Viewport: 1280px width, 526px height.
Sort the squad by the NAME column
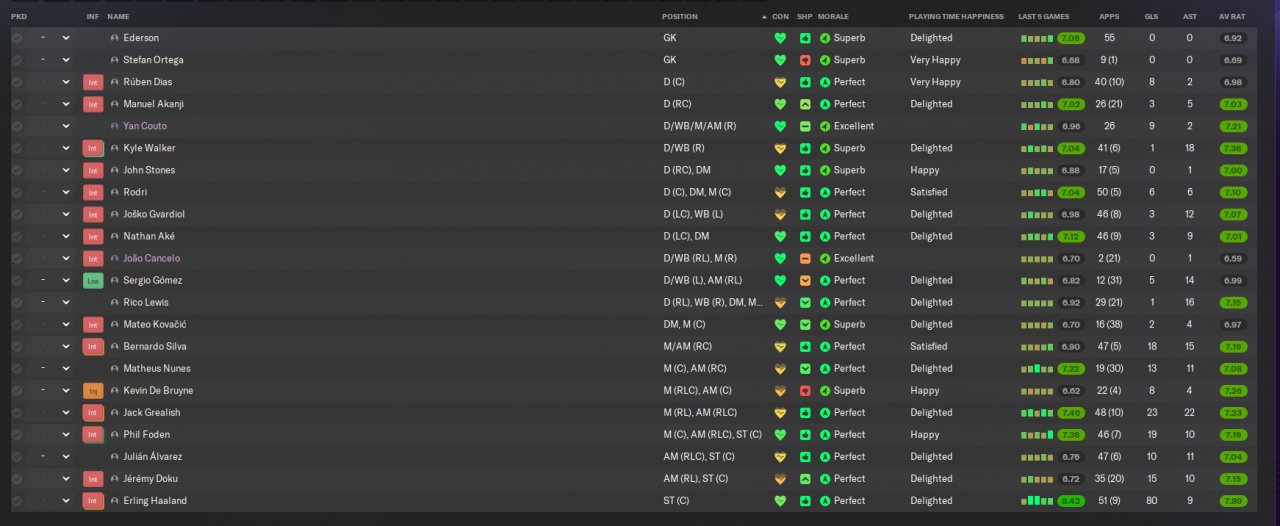click(118, 17)
